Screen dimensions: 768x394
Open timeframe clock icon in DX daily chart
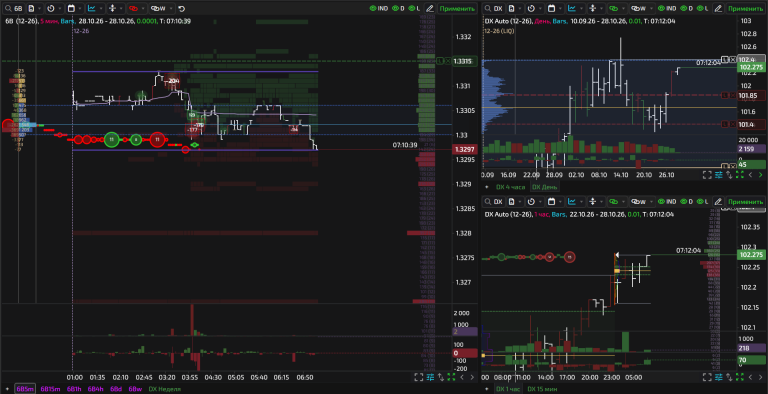(531, 8)
